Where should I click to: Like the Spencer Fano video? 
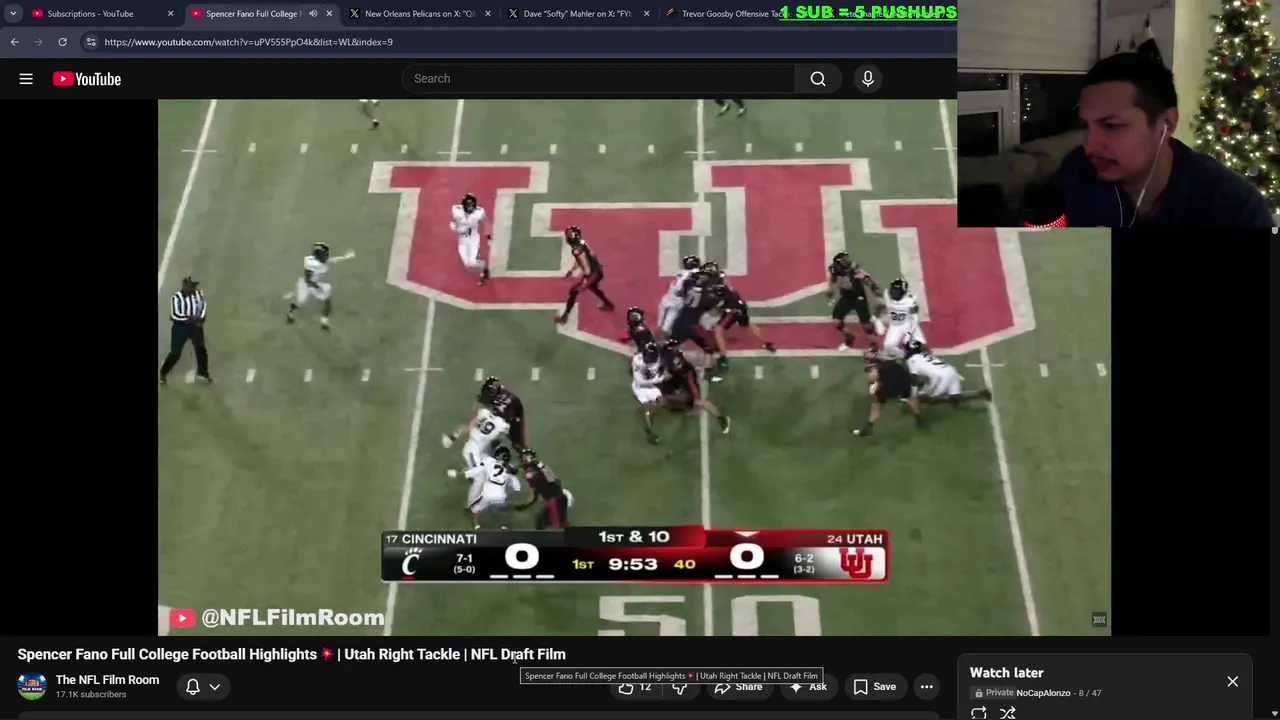point(634,687)
